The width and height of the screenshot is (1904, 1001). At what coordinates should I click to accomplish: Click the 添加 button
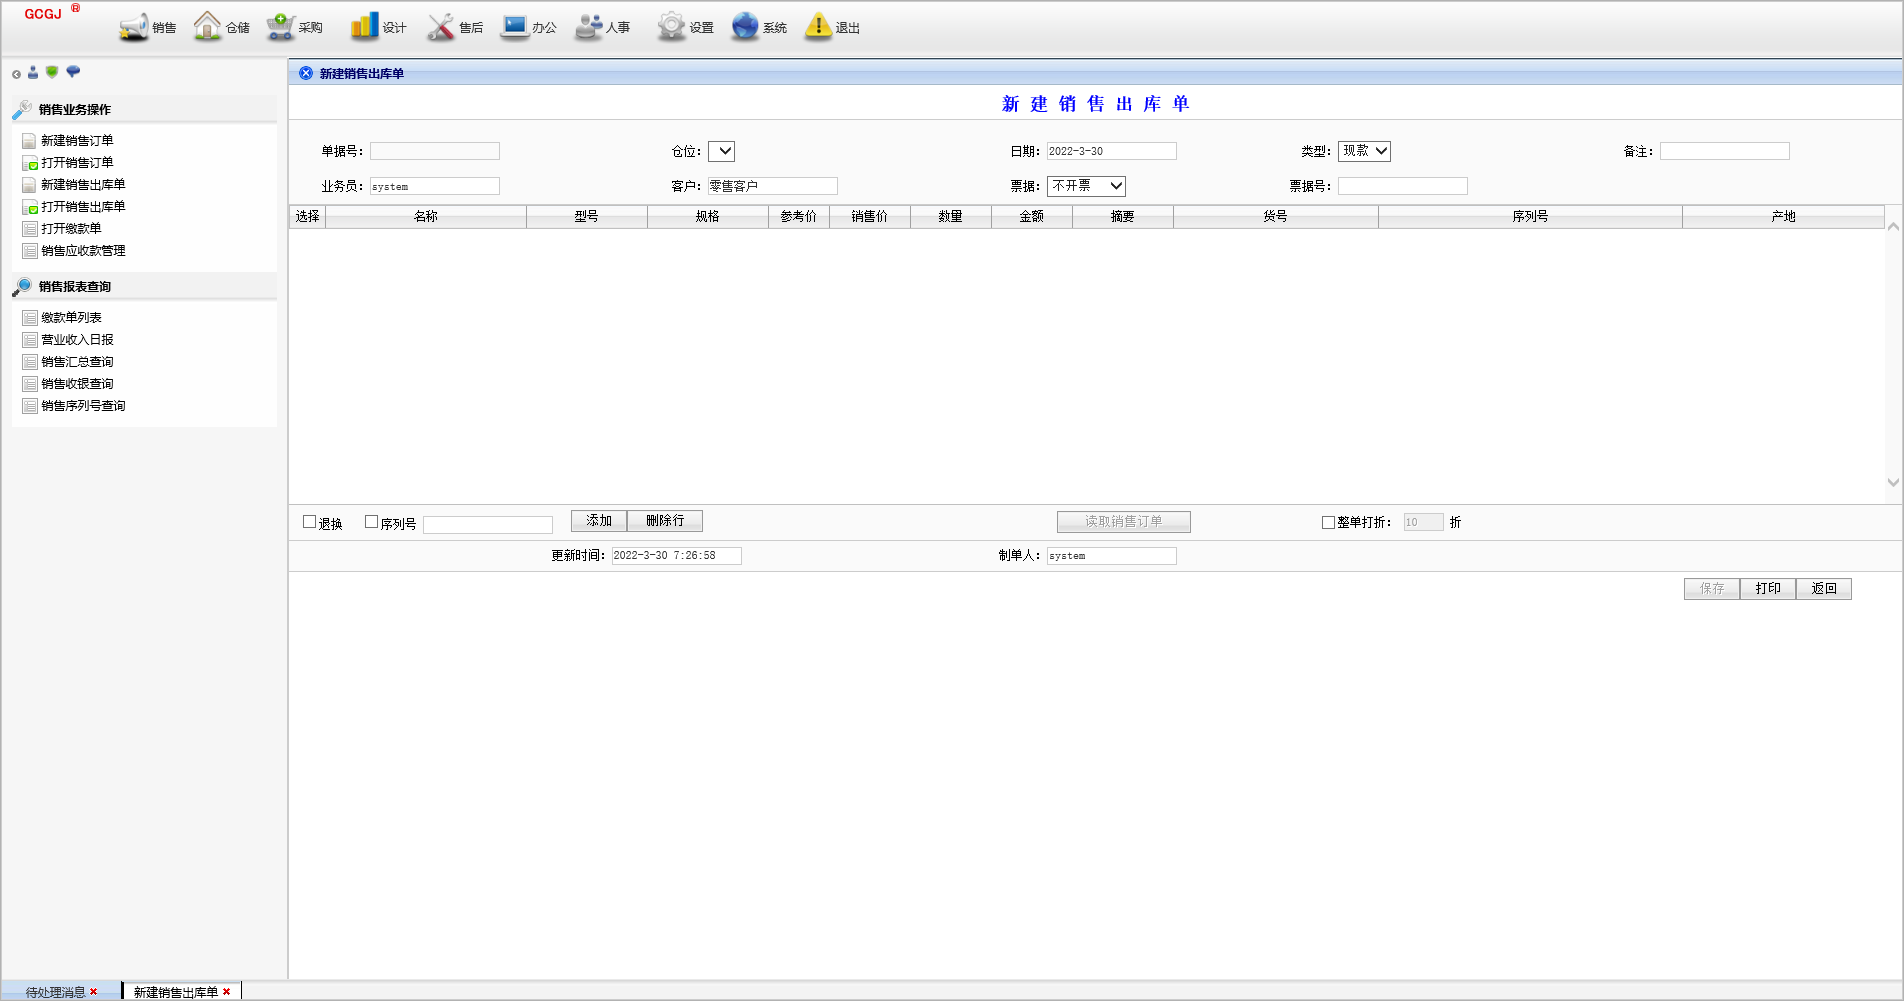coord(599,521)
